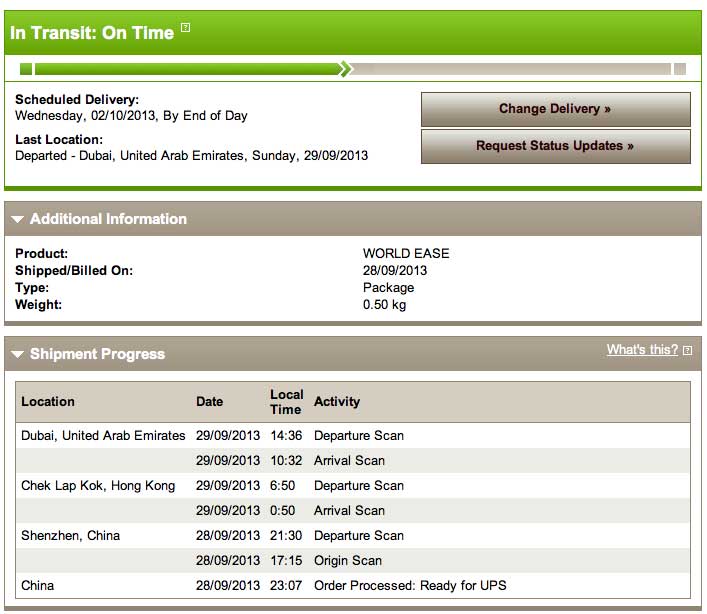
Task: Click the Local Time column header
Action: click(x=286, y=402)
